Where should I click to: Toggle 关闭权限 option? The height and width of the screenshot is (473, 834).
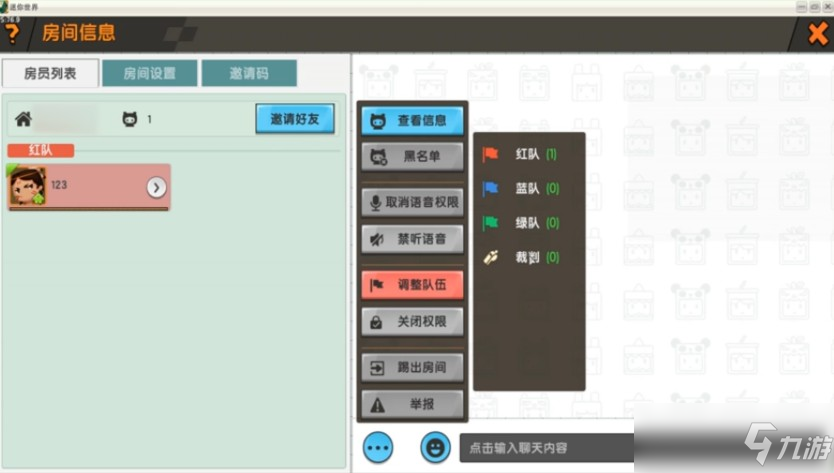412,321
